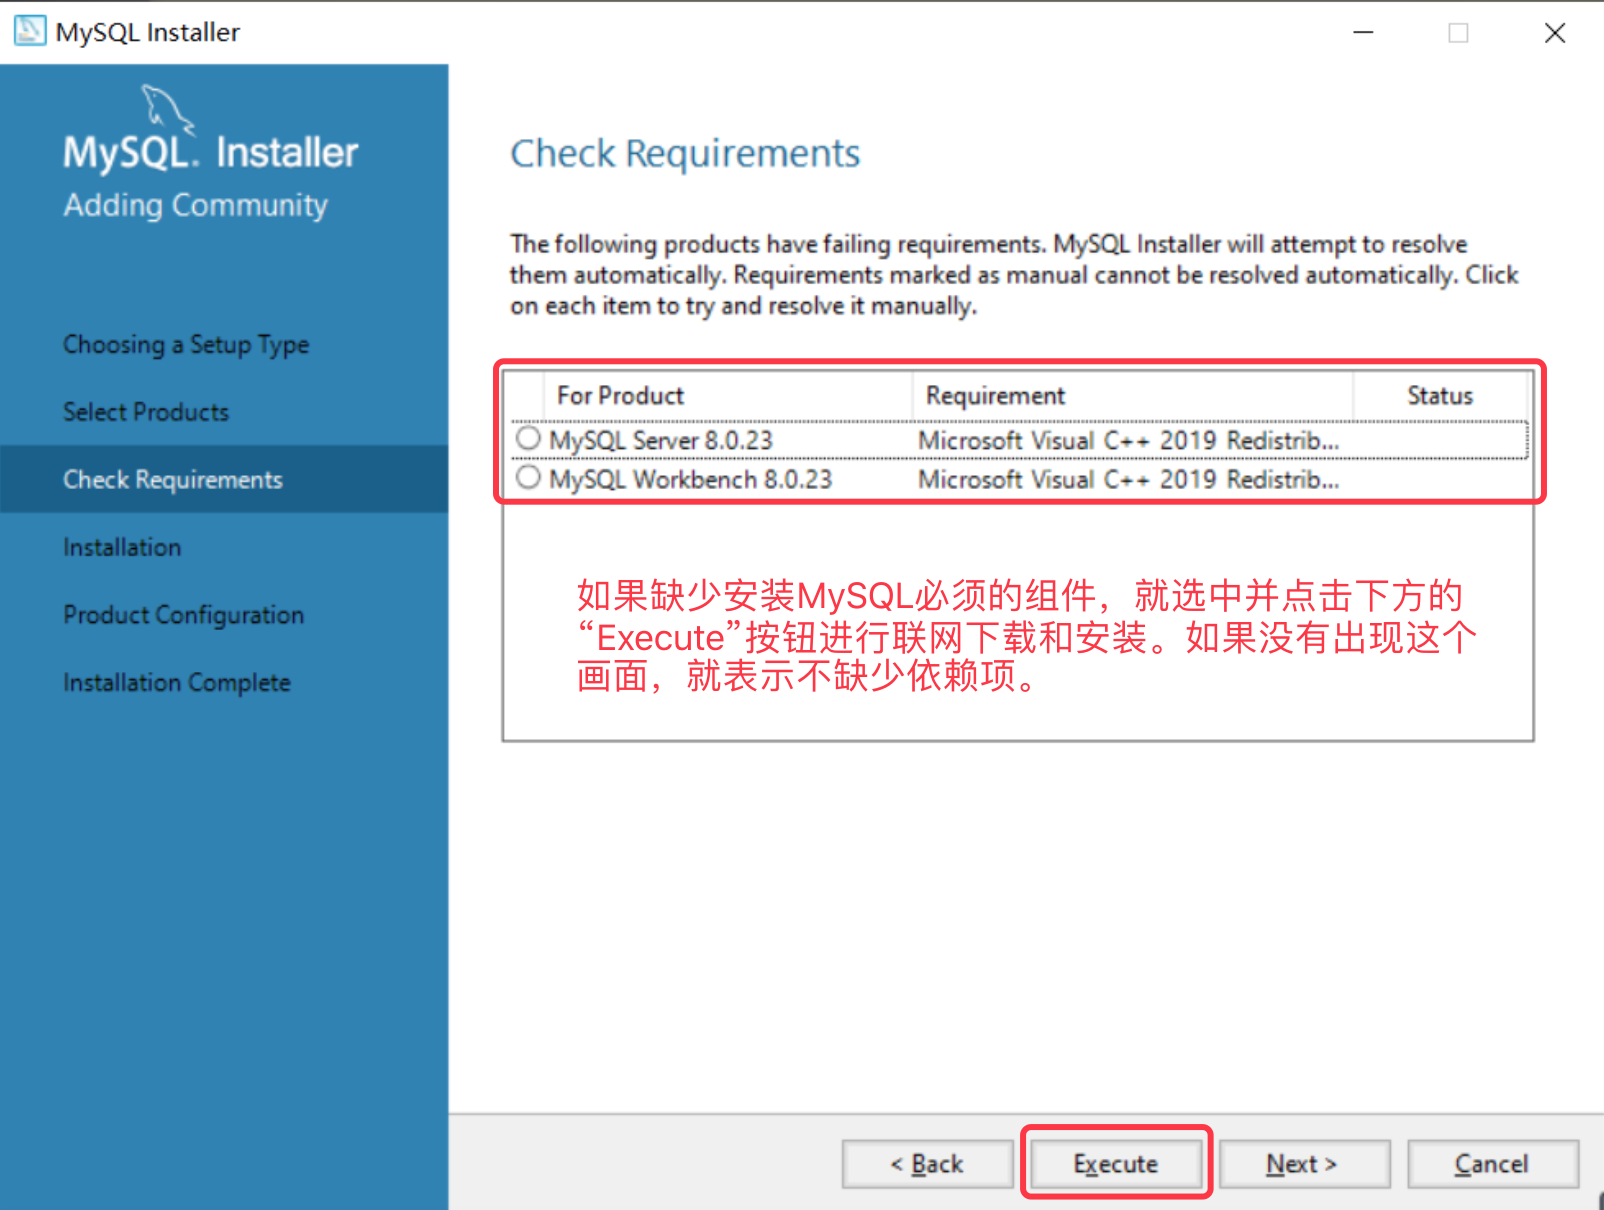The image size is (1604, 1210).
Task: Select the MySQL Workbench 8.0.23 radio circle
Action: [x=528, y=478]
